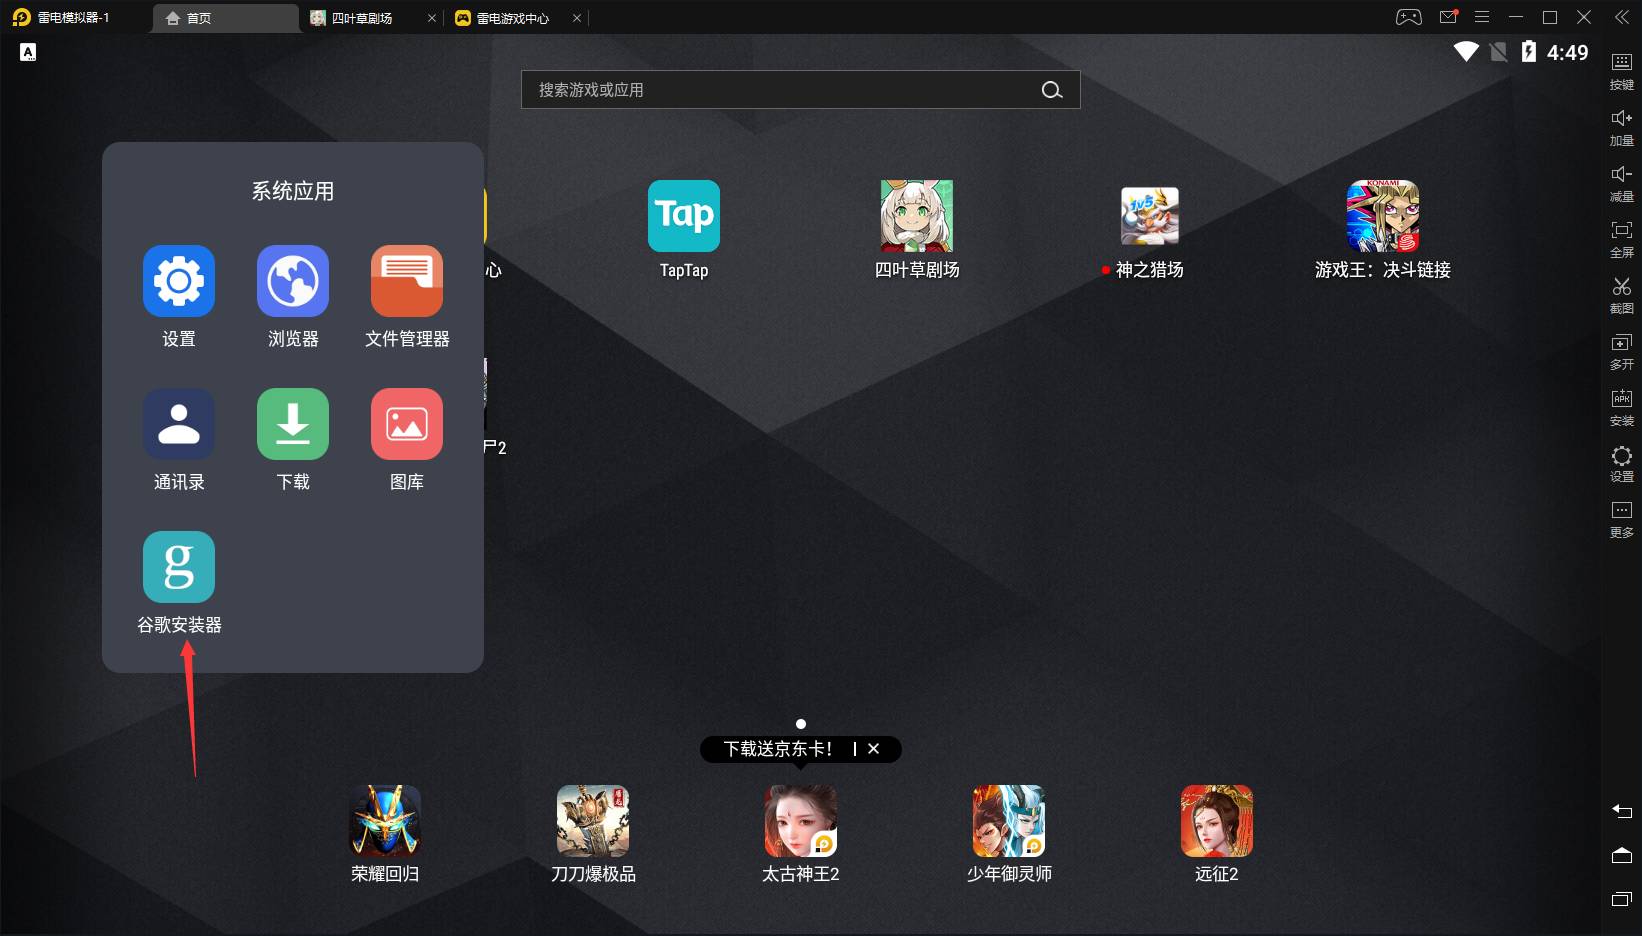Open the 图库 gallery app
This screenshot has width=1642, height=936.
pos(406,424)
